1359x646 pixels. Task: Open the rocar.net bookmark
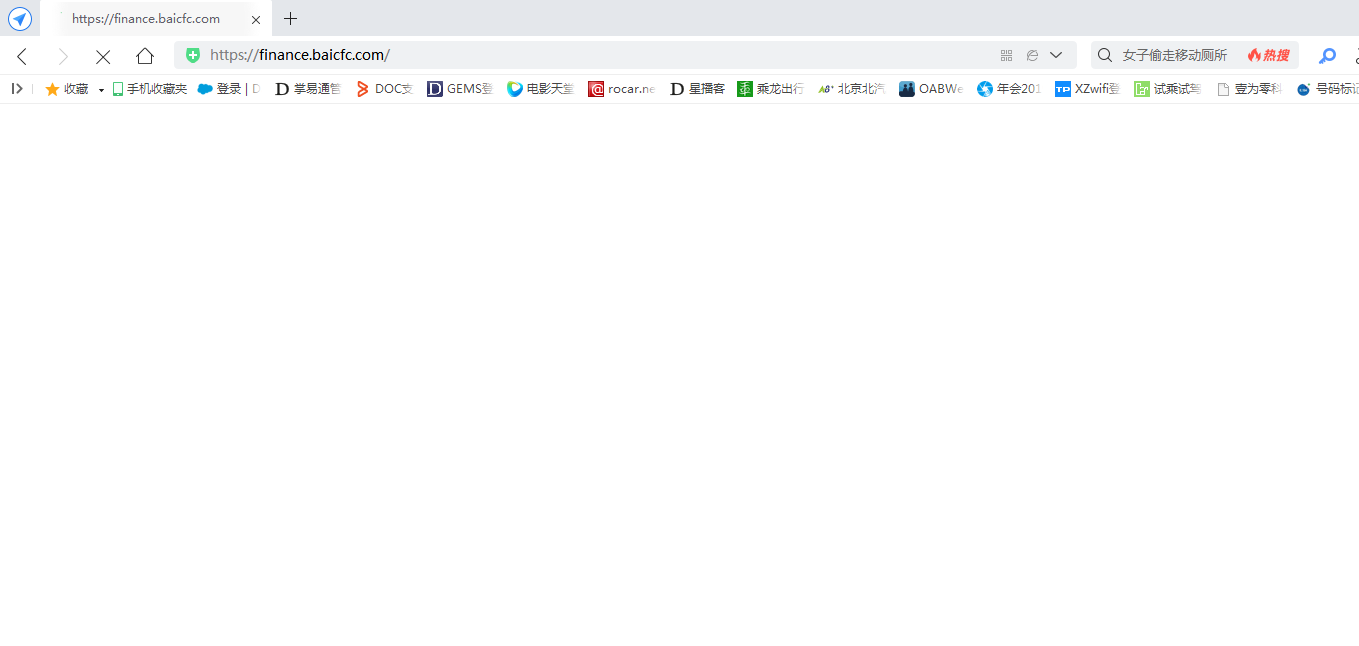(x=622, y=89)
